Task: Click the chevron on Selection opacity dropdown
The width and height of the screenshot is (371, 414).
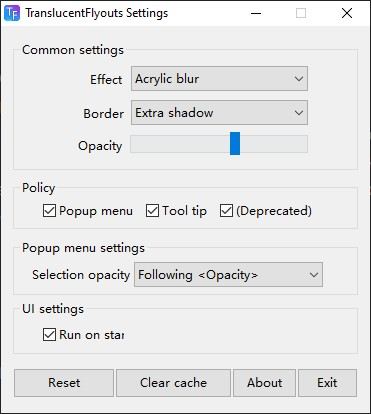Action: [314, 275]
